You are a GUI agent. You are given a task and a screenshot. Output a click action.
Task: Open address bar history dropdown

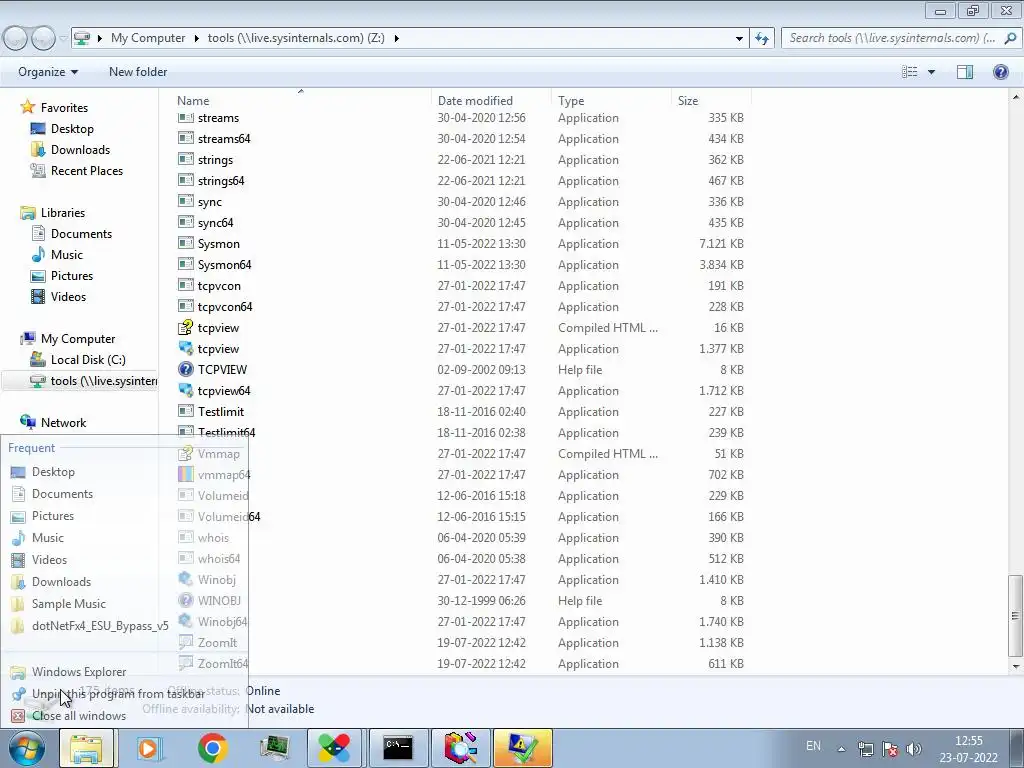click(x=739, y=39)
